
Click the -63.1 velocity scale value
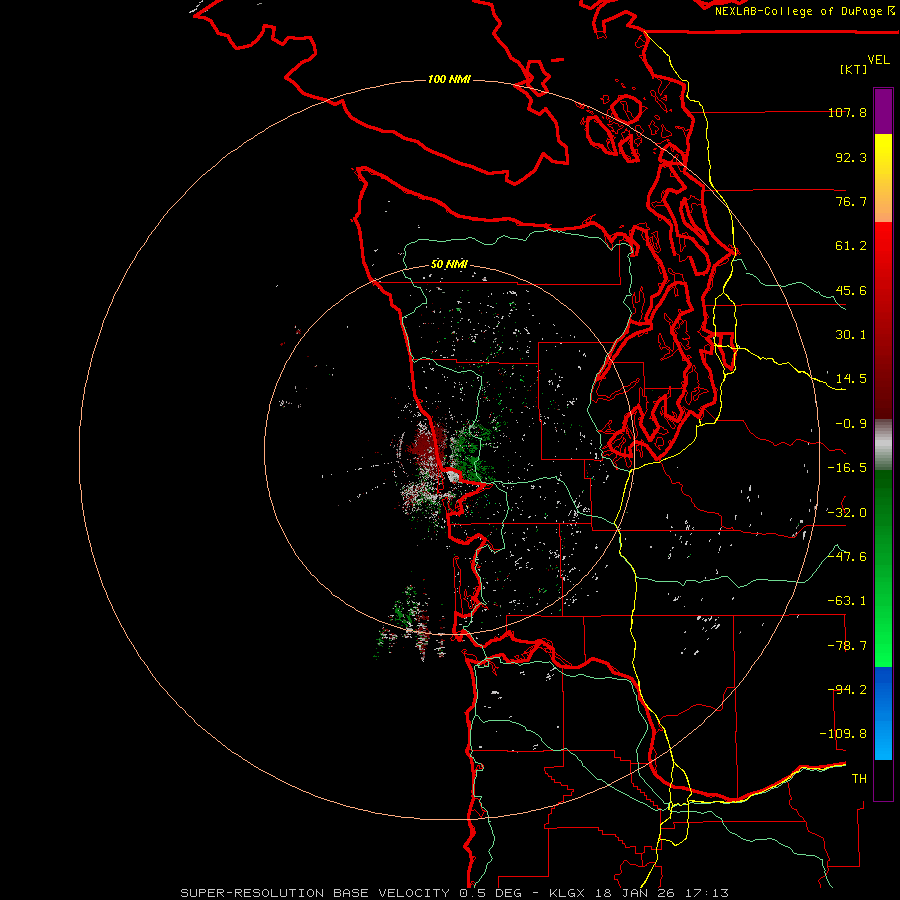coord(847,601)
